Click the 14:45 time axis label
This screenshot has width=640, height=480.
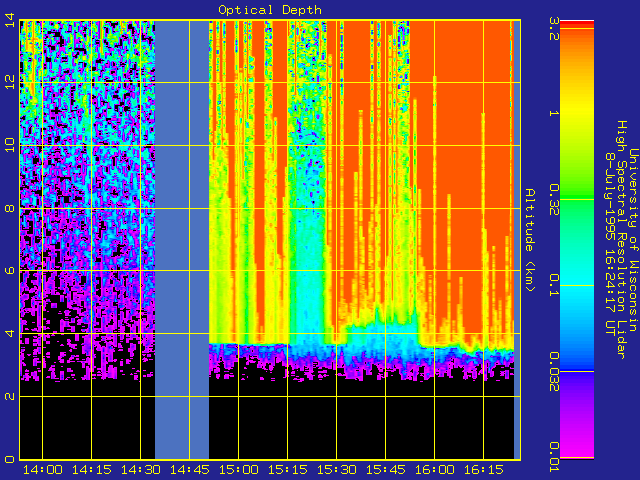point(190,470)
